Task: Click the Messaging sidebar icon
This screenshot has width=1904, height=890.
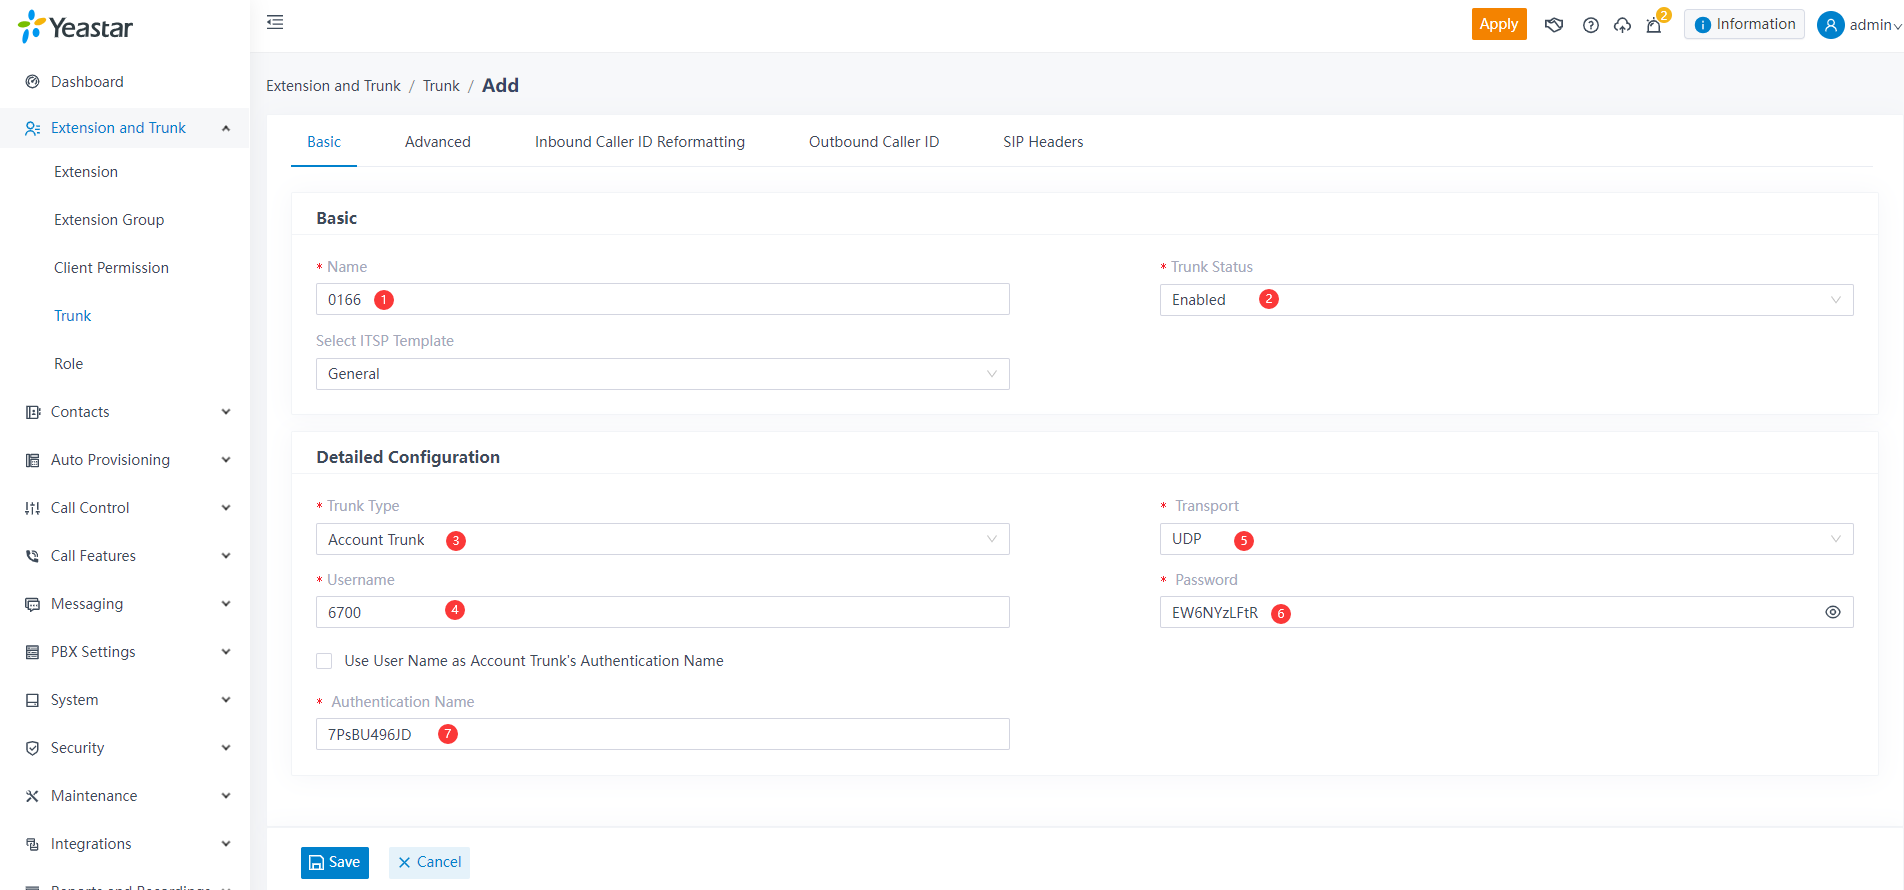Action: [x=32, y=604]
